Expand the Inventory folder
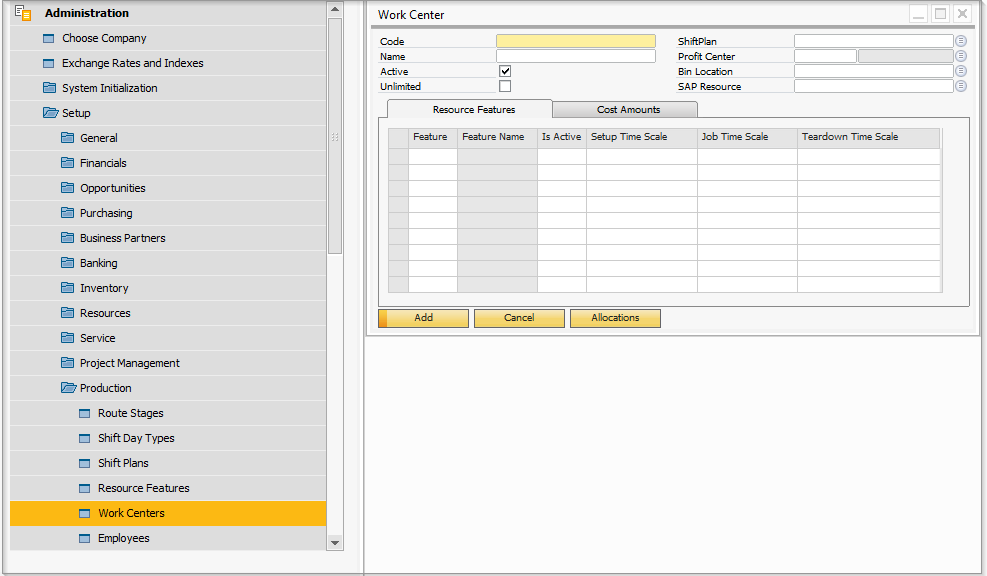987x576 pixels. [x=67, y=288]
